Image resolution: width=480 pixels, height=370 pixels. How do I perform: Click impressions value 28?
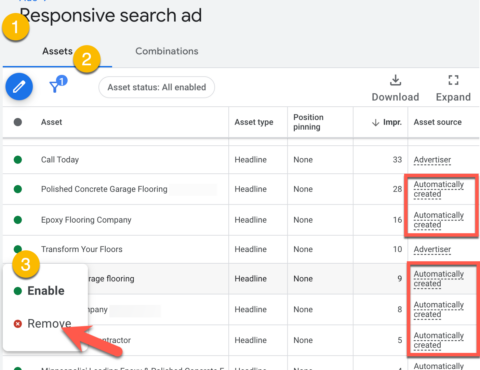coord(397,189)
